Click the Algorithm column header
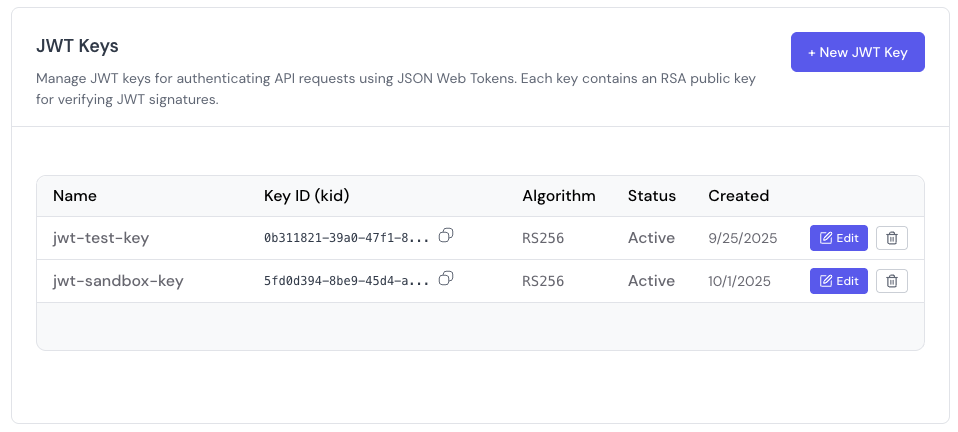This screenshot has height=432, width=958. [558, 196]
